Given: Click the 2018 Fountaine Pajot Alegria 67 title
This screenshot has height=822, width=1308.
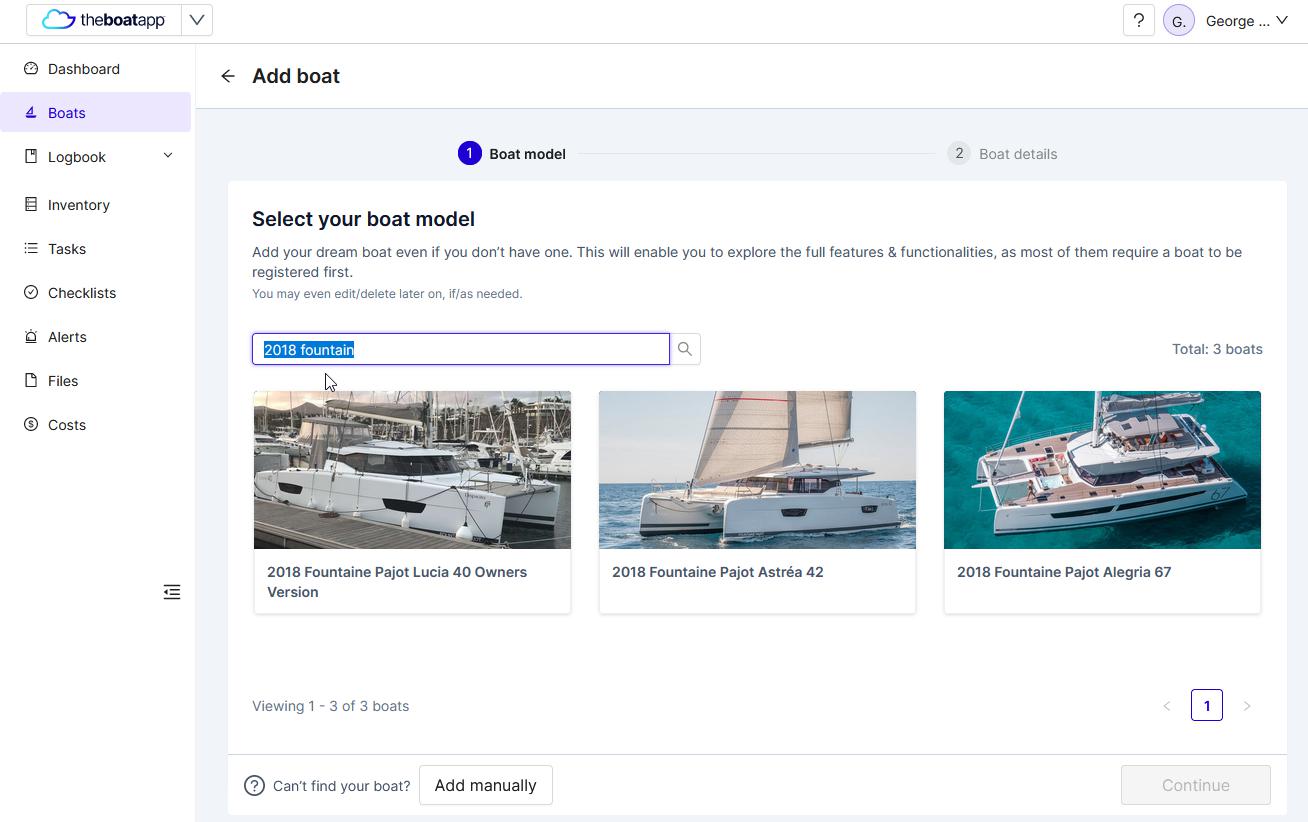Looking at the screenshot, I should pos(1064,572).
